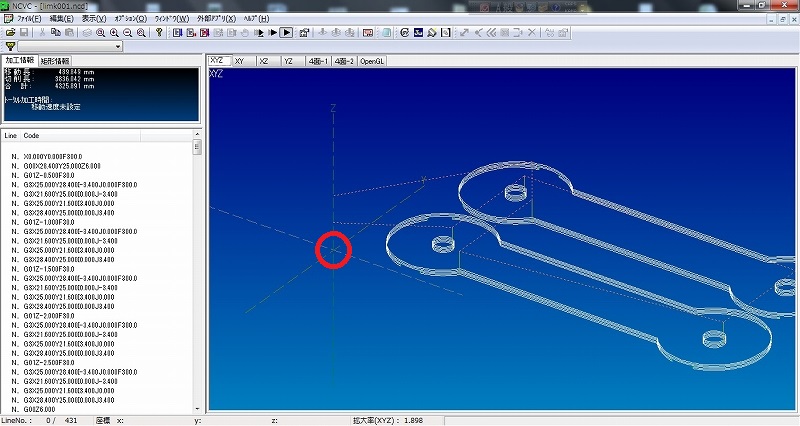The width and height of the screenshot is (800, 426).
Task: Open the 表示(V) menu
Action: point(94,18)
